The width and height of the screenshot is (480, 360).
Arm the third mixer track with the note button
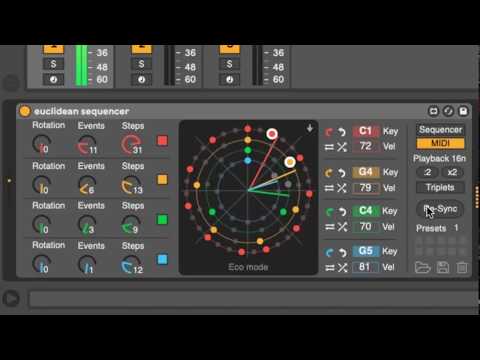229,80
